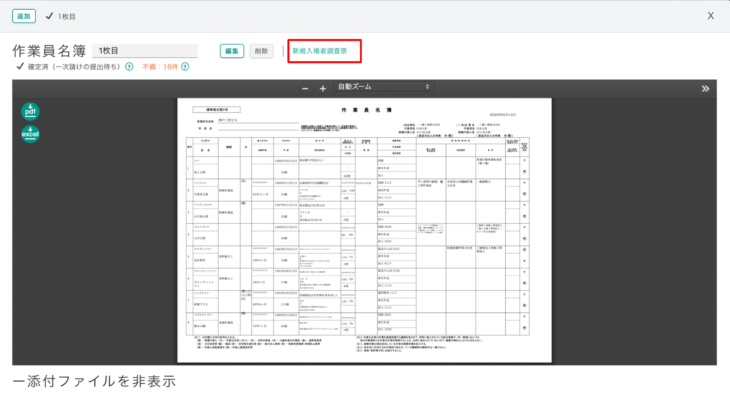This screenshot has height=396, width=730.
Task: Zoom in with the plus icon
Action: 323,88
